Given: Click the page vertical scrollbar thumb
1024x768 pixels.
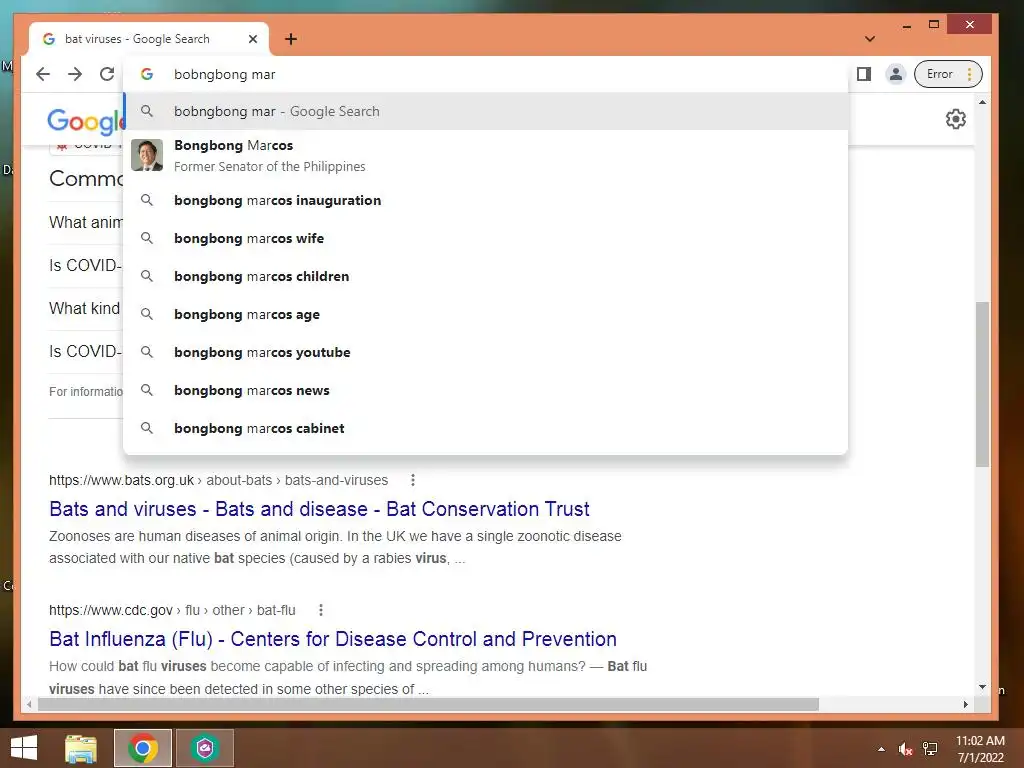Looking at the screenshot, I should coord(982,384).
